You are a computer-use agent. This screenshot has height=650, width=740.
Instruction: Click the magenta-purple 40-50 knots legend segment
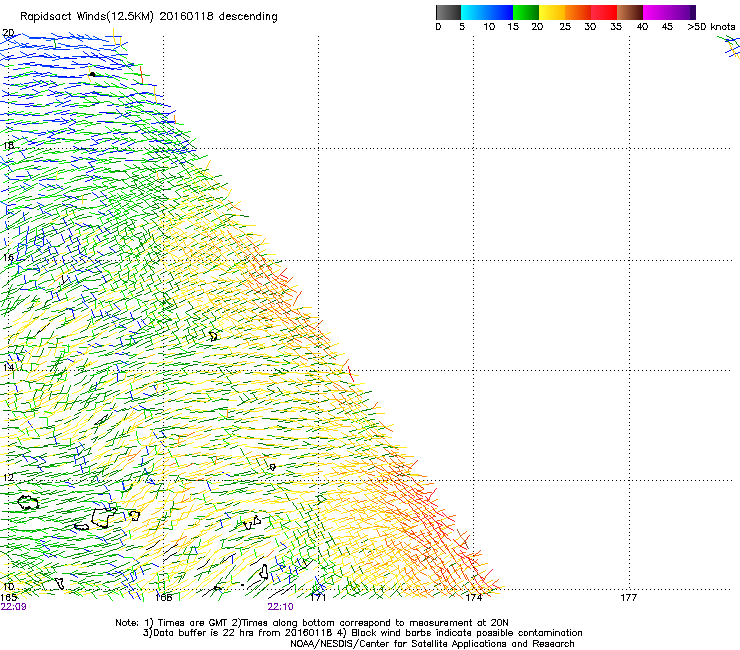pos(669,12)
